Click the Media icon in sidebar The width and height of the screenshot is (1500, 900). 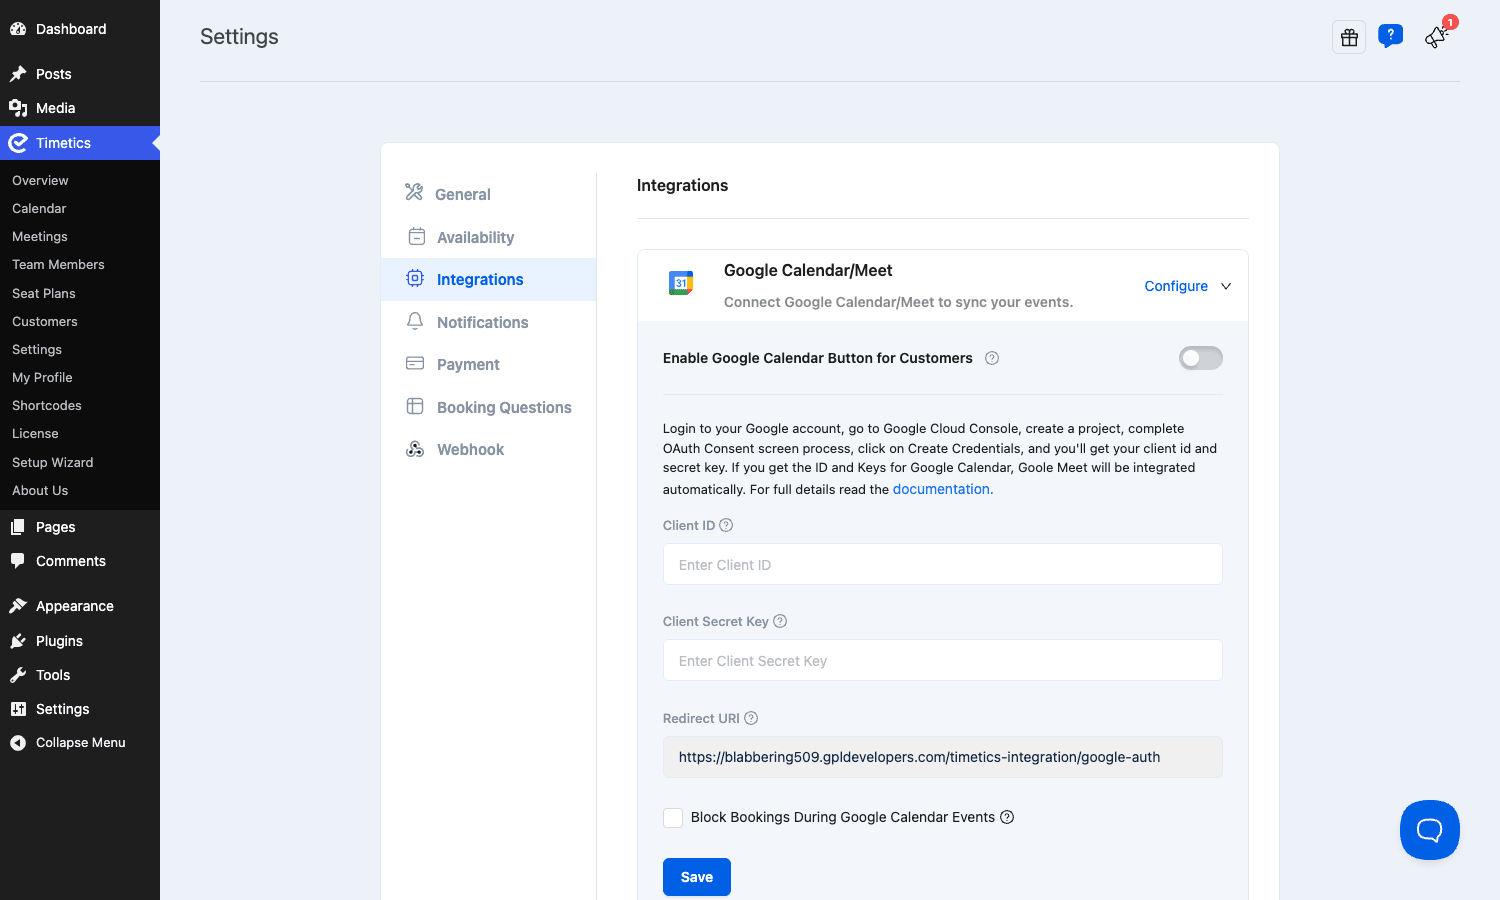point(18,108)
